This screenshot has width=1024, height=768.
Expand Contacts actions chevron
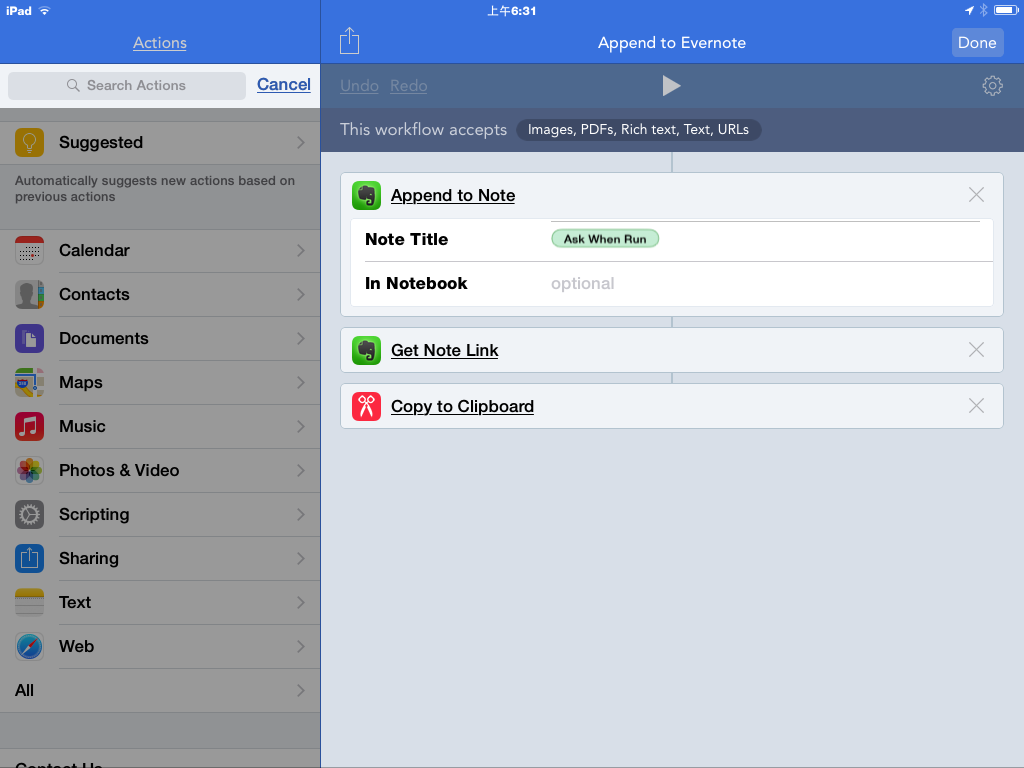pos(301,295)
